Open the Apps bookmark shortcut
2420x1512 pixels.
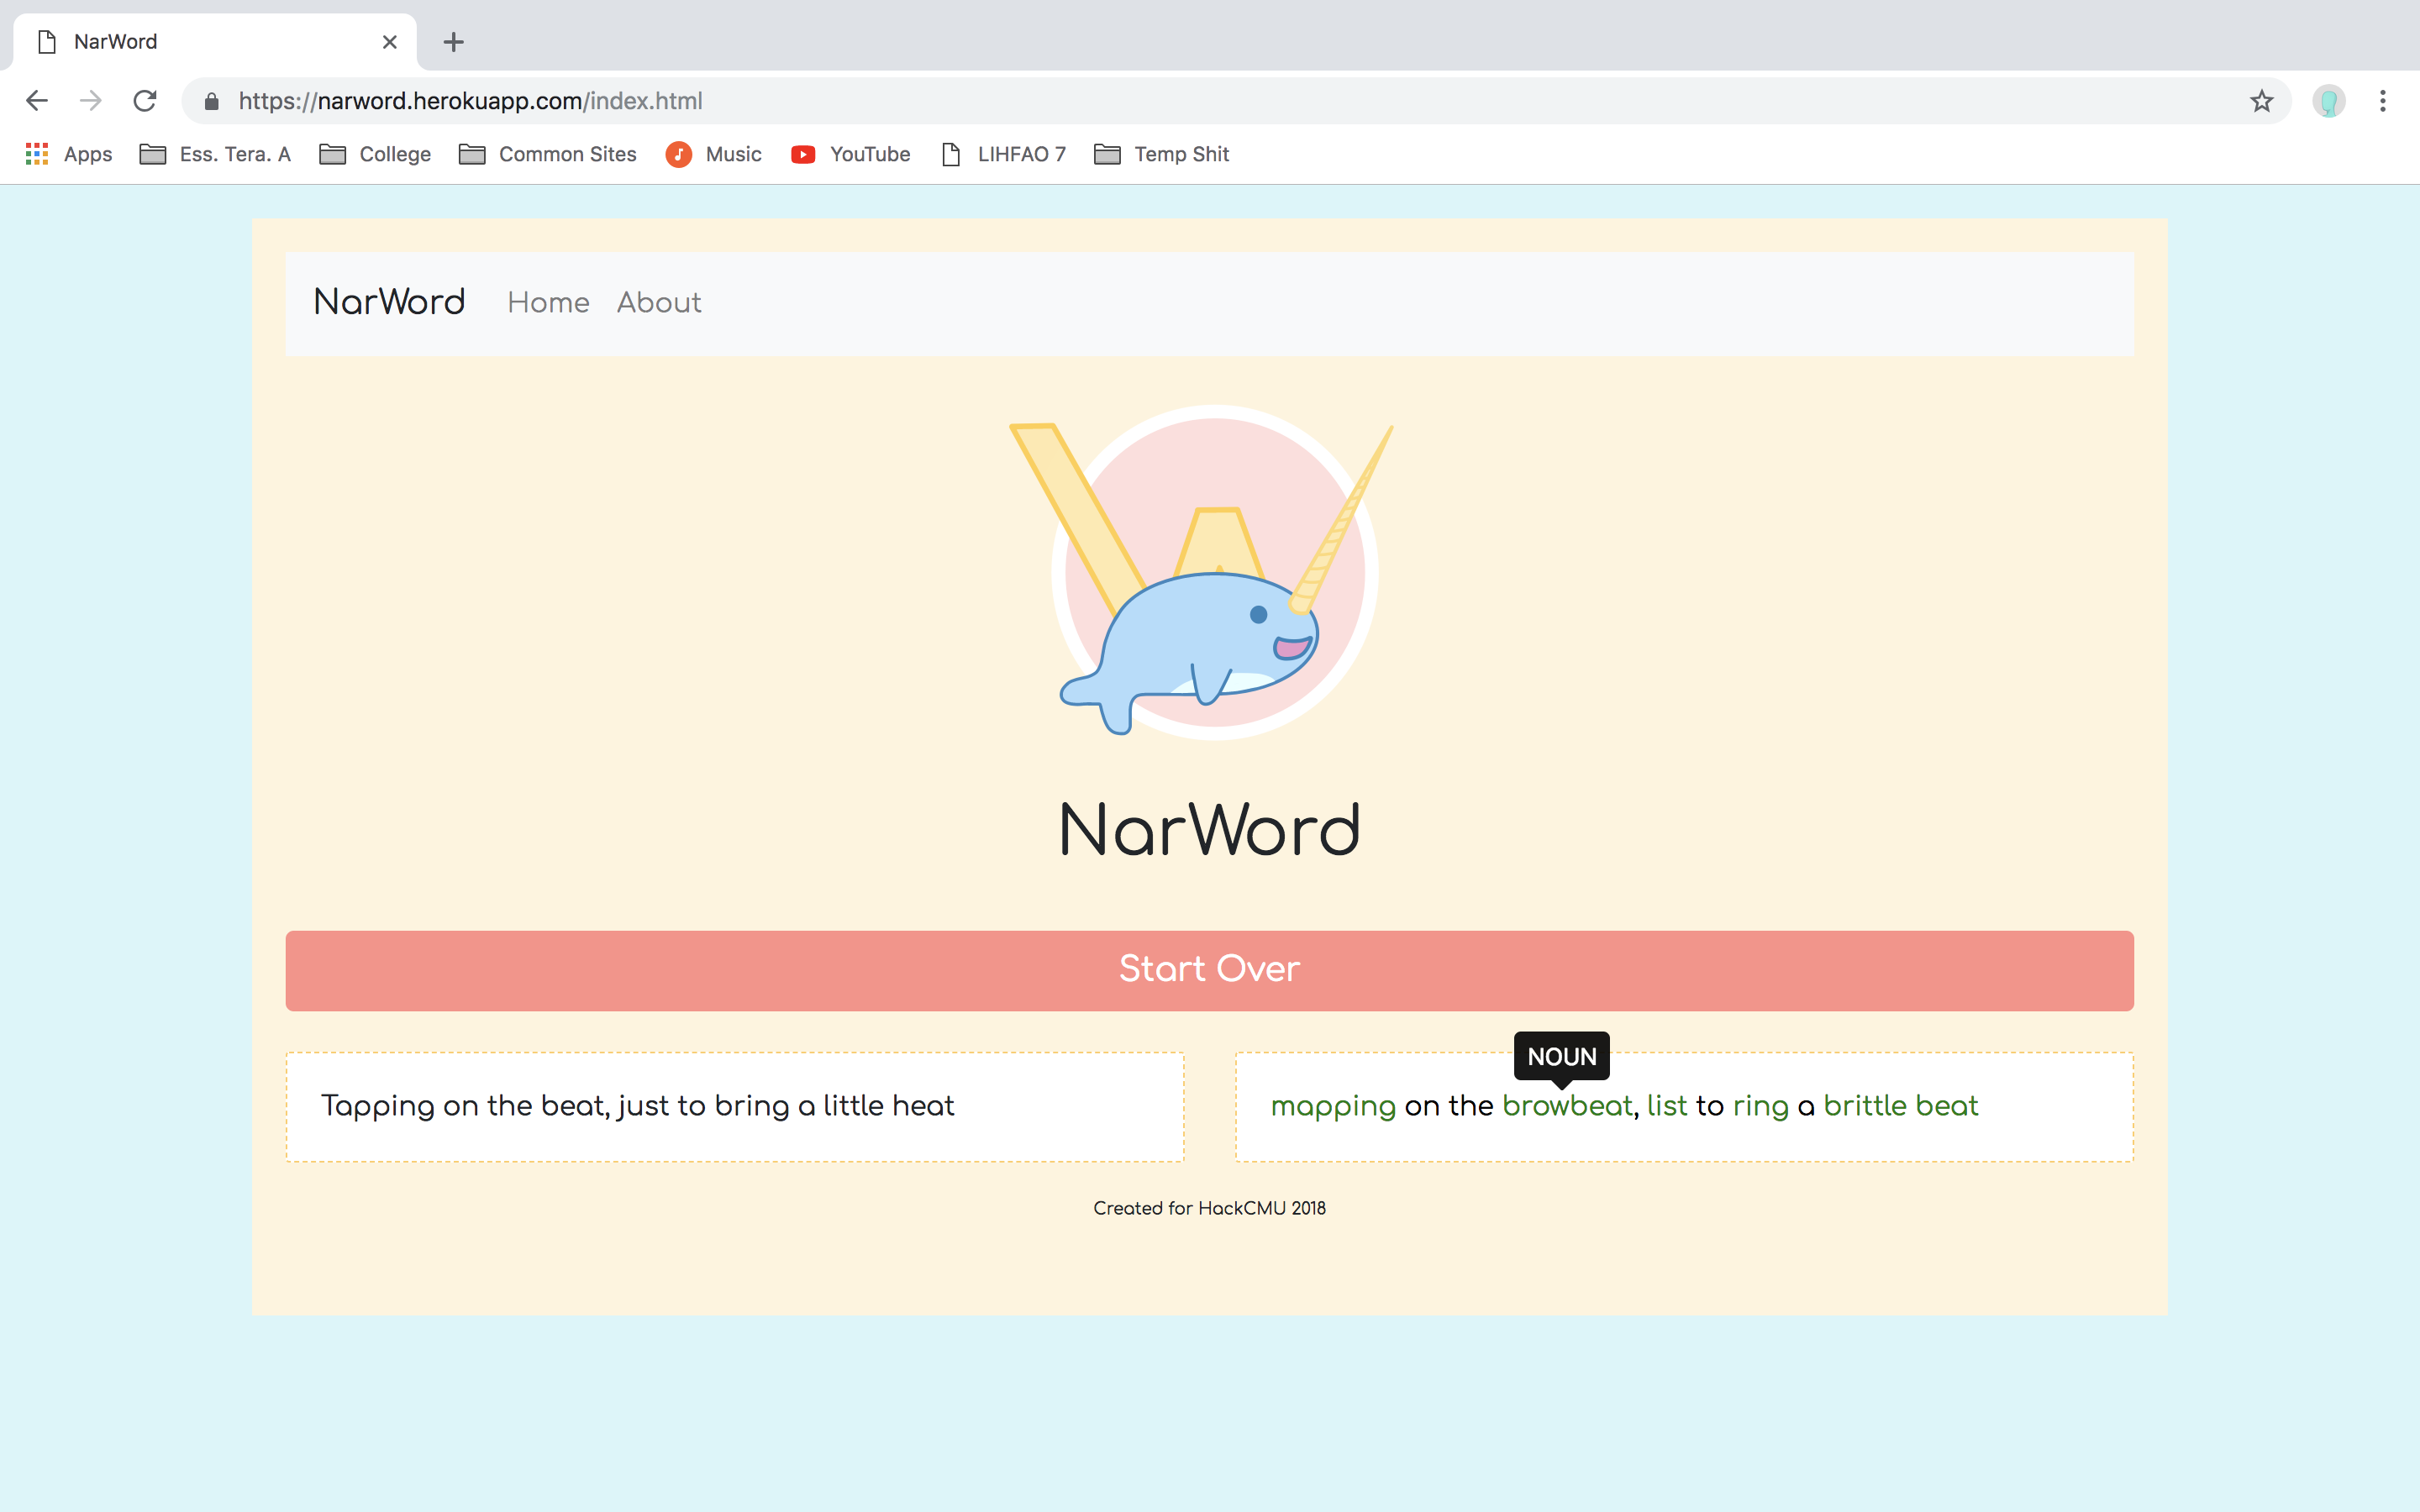[x=68, y=154]
